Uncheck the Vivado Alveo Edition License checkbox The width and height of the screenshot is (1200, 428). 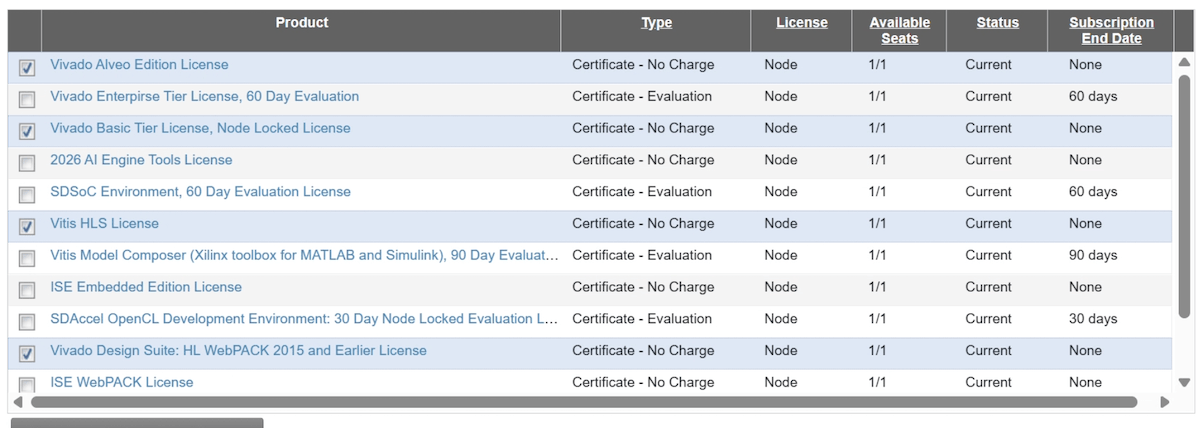27,68
